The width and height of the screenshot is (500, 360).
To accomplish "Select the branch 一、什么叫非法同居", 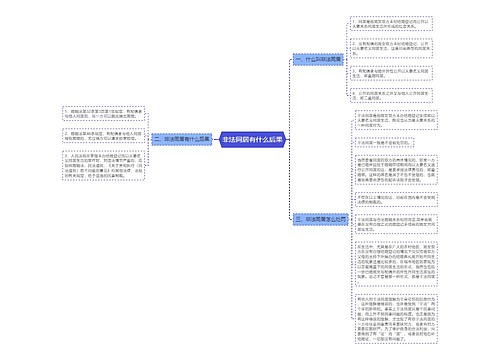I will click(318, 60).
